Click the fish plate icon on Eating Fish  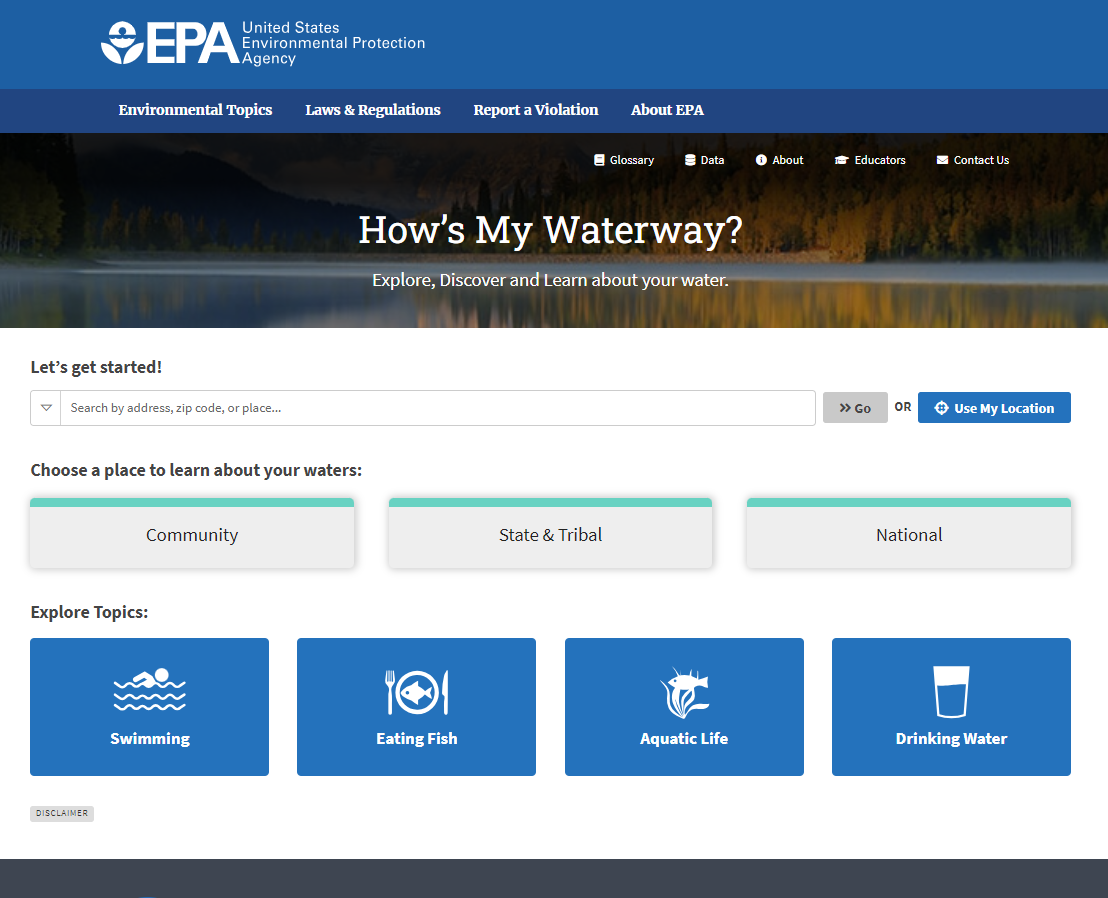417,692
